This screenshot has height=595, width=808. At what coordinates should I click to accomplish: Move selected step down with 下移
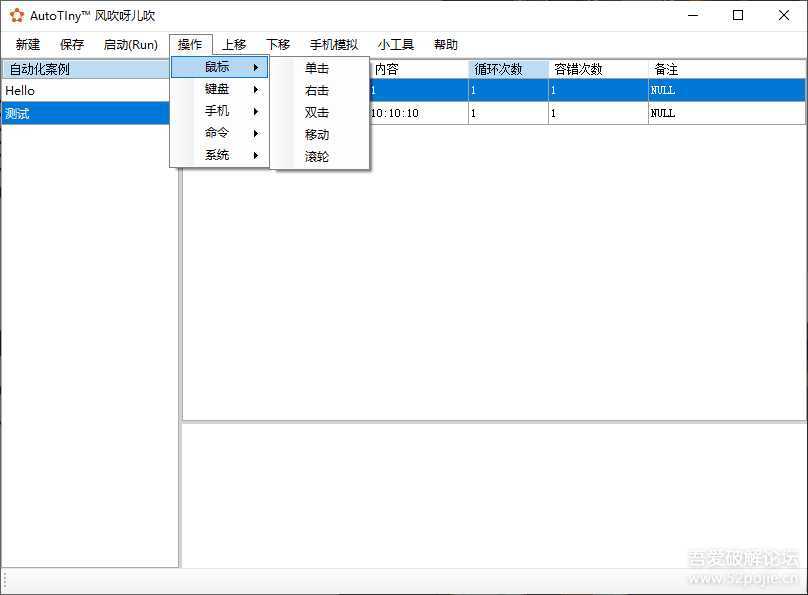[x=277, y=44]
